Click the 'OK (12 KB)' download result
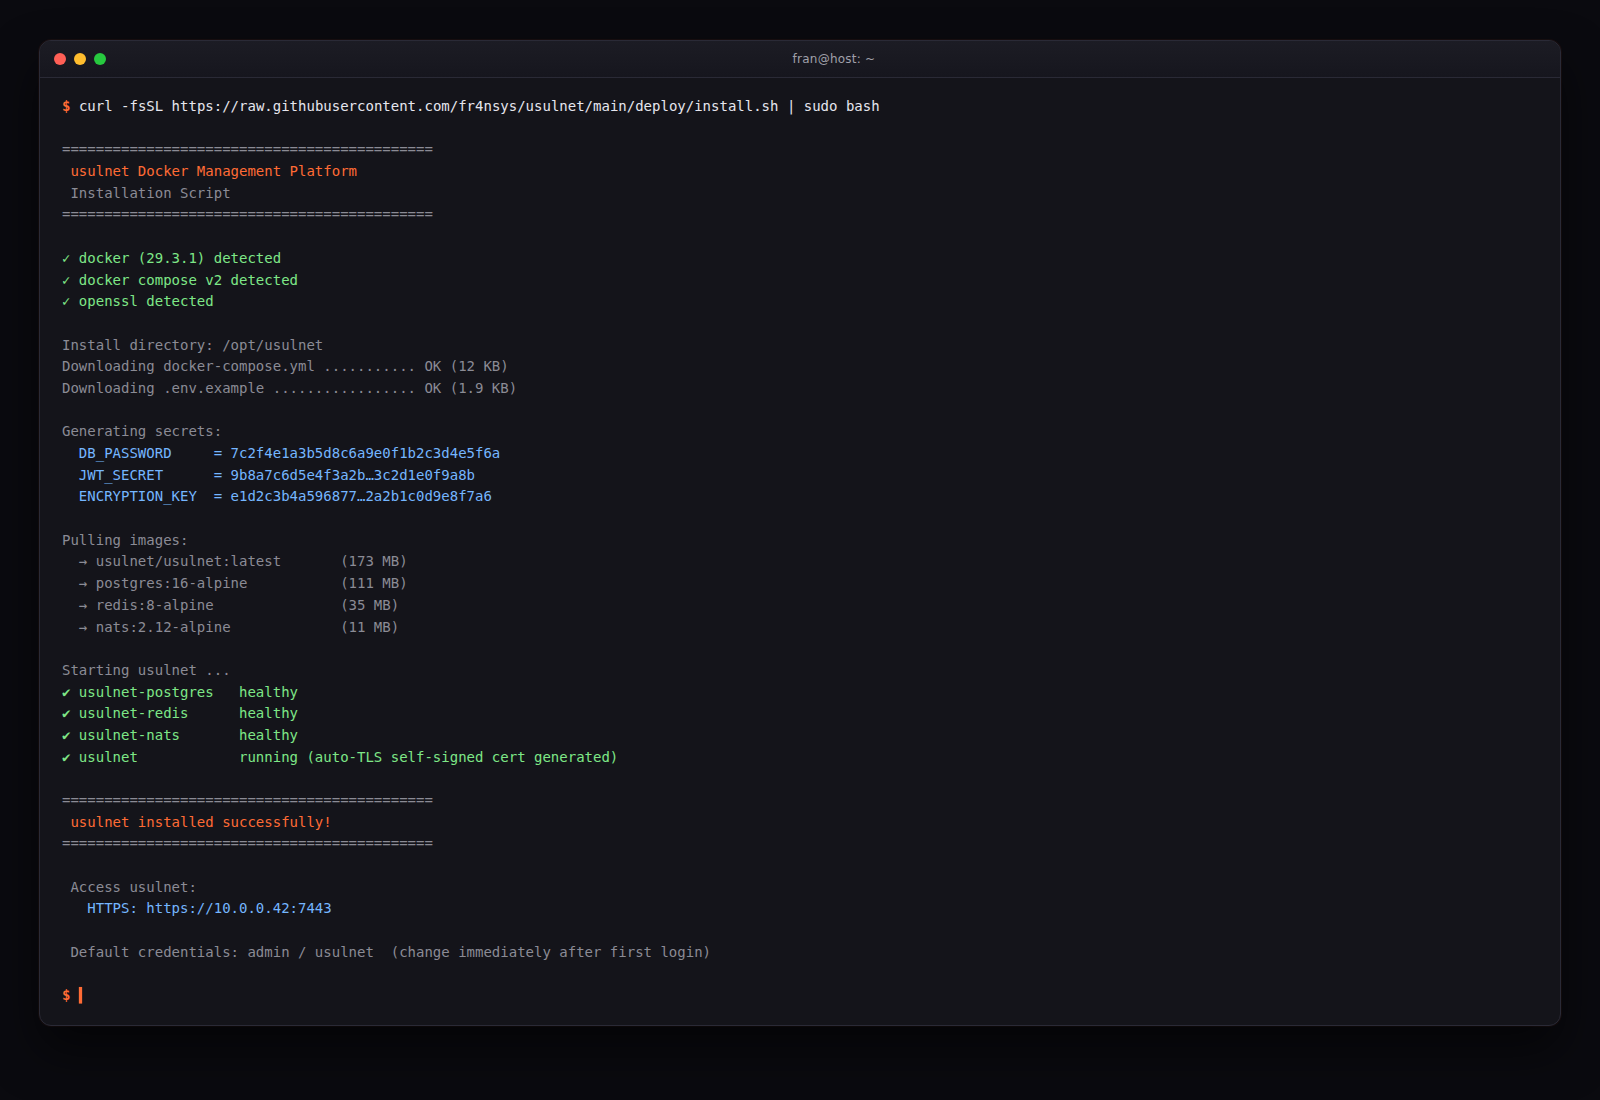 point(466,366)
